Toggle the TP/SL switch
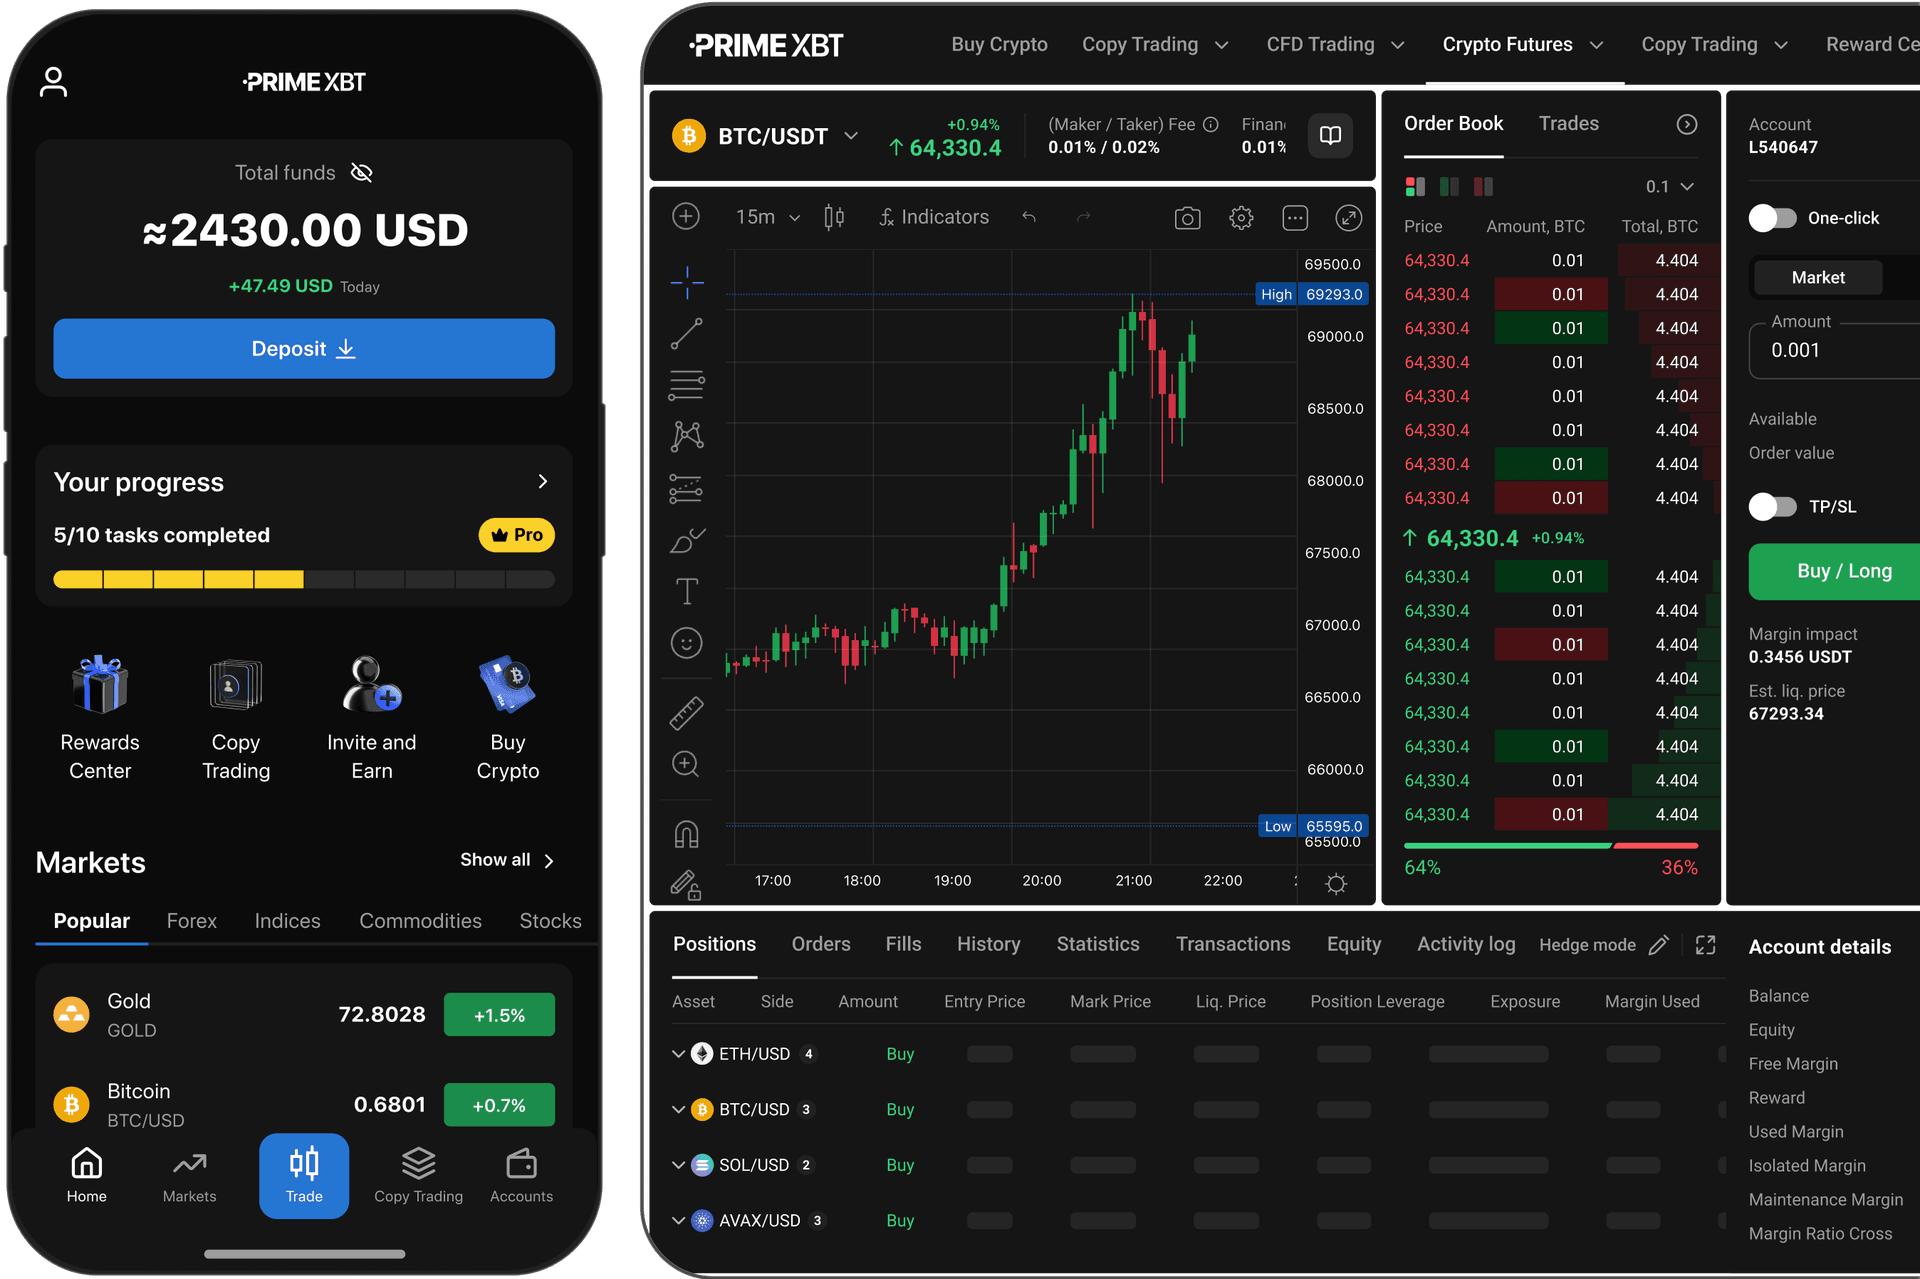Screen dimensions: 1920x1279 pos(1773,507)
